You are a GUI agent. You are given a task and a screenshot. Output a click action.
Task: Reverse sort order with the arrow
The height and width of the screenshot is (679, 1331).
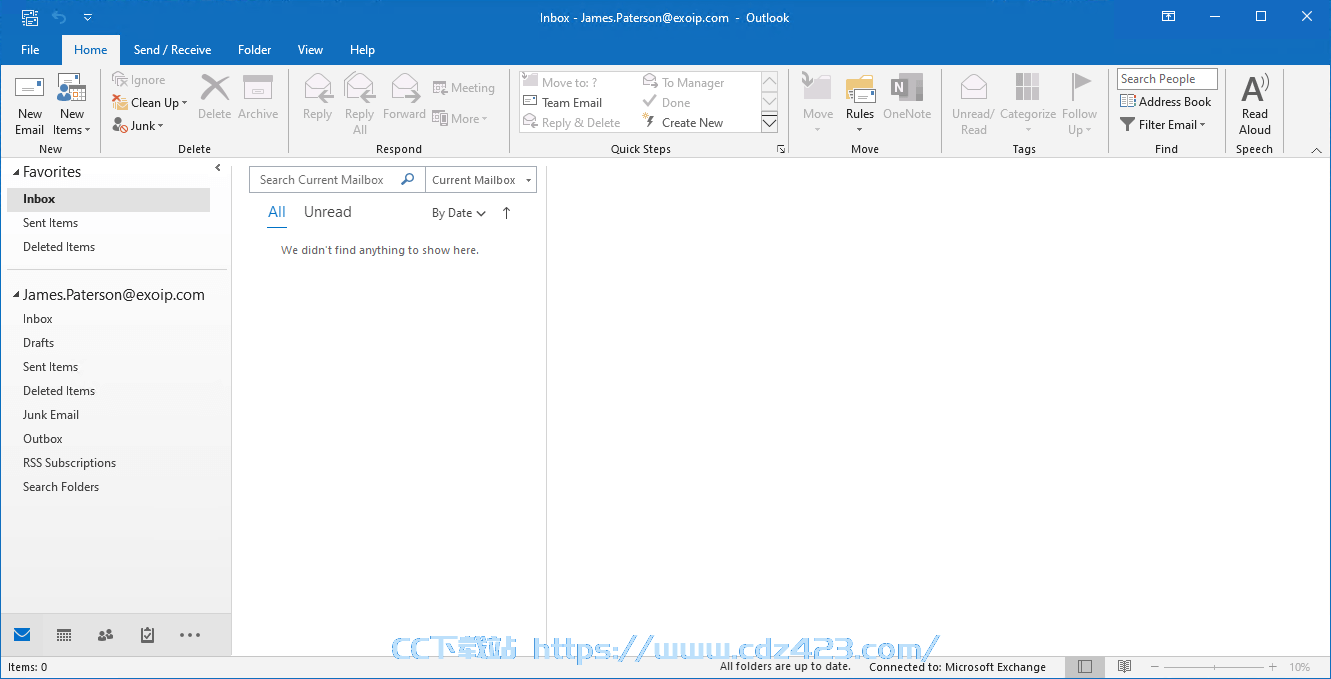coord(506,213)
